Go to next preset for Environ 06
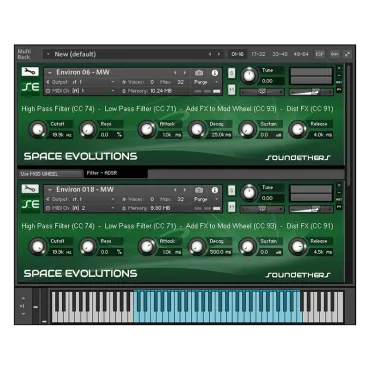The image size is (370, 370). [x=185, y=73]
